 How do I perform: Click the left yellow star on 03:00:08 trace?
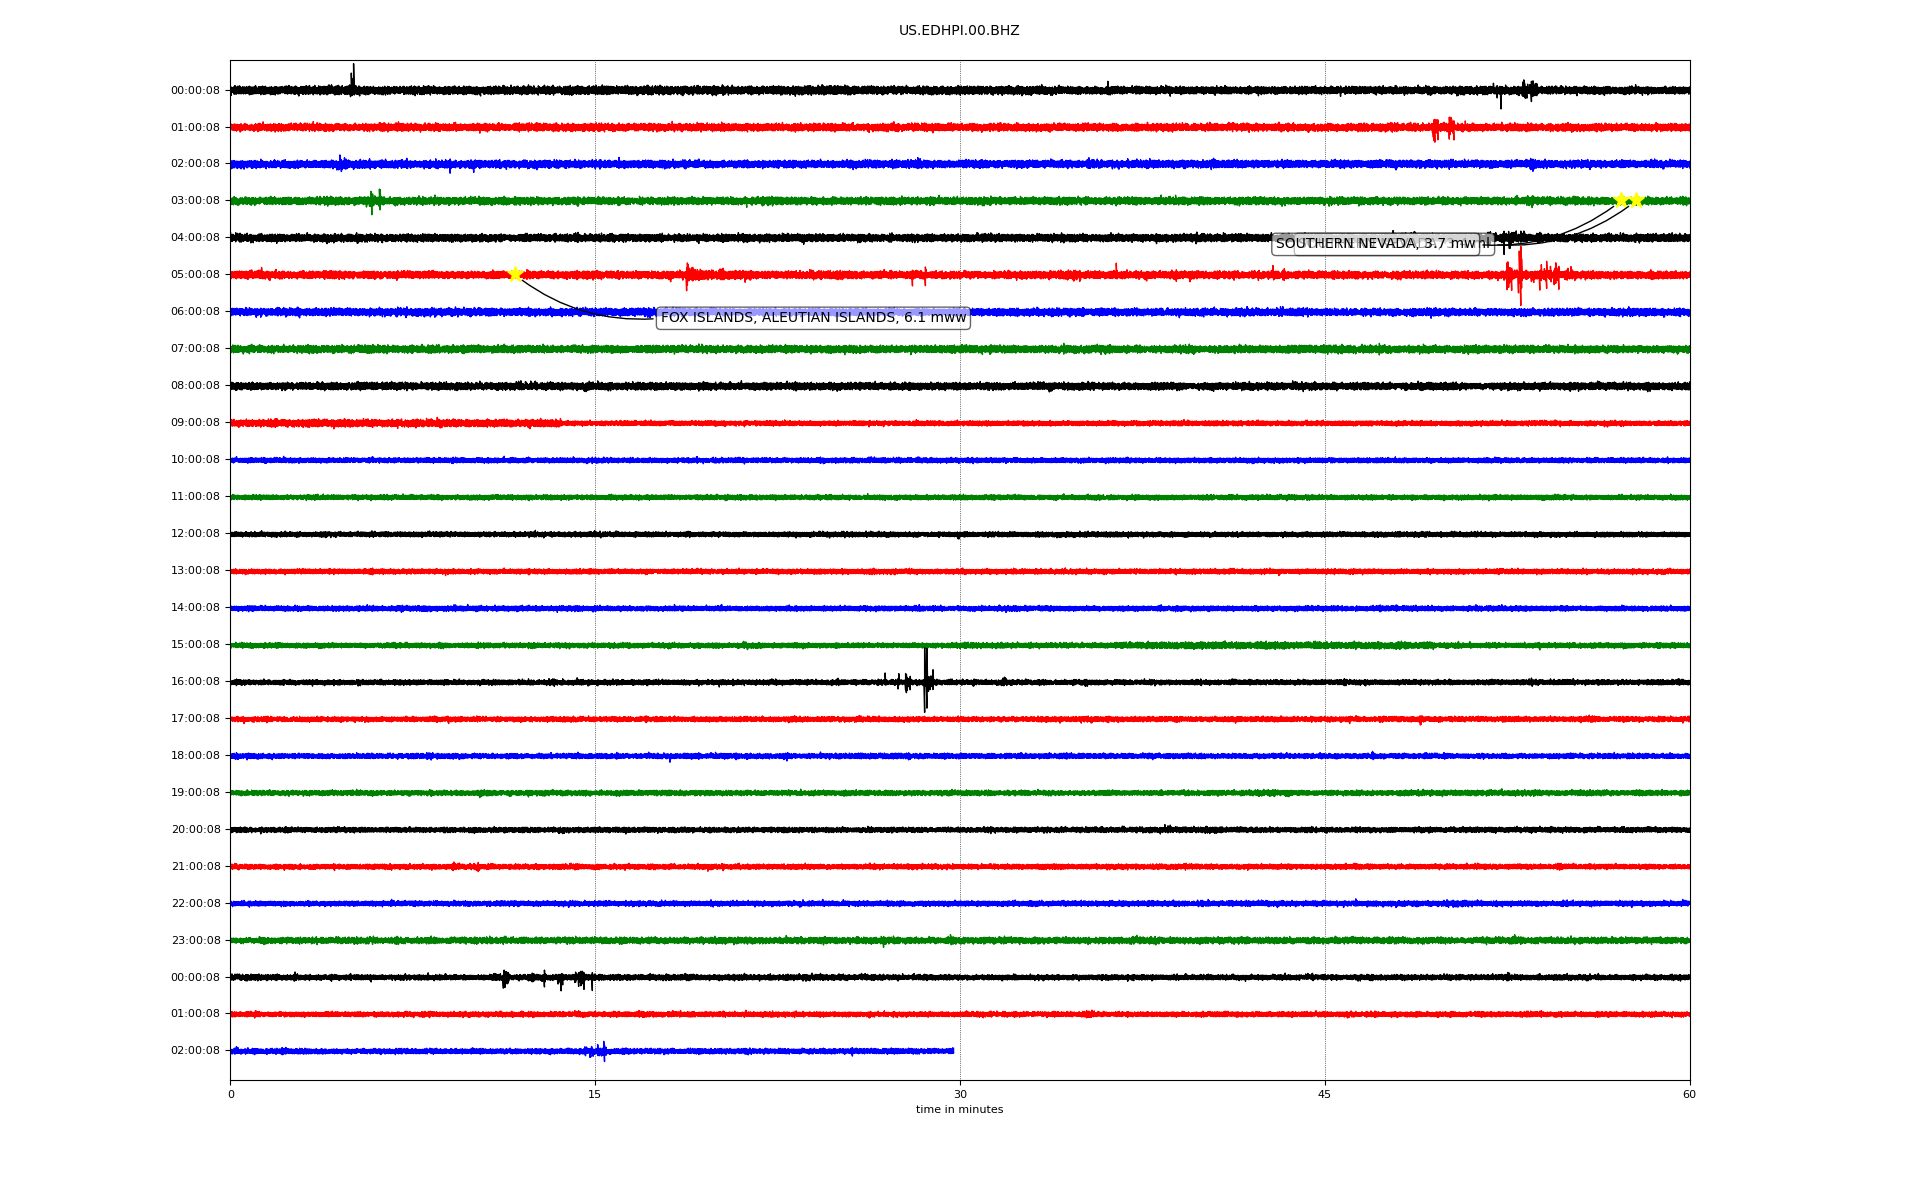click(1621, 200)
